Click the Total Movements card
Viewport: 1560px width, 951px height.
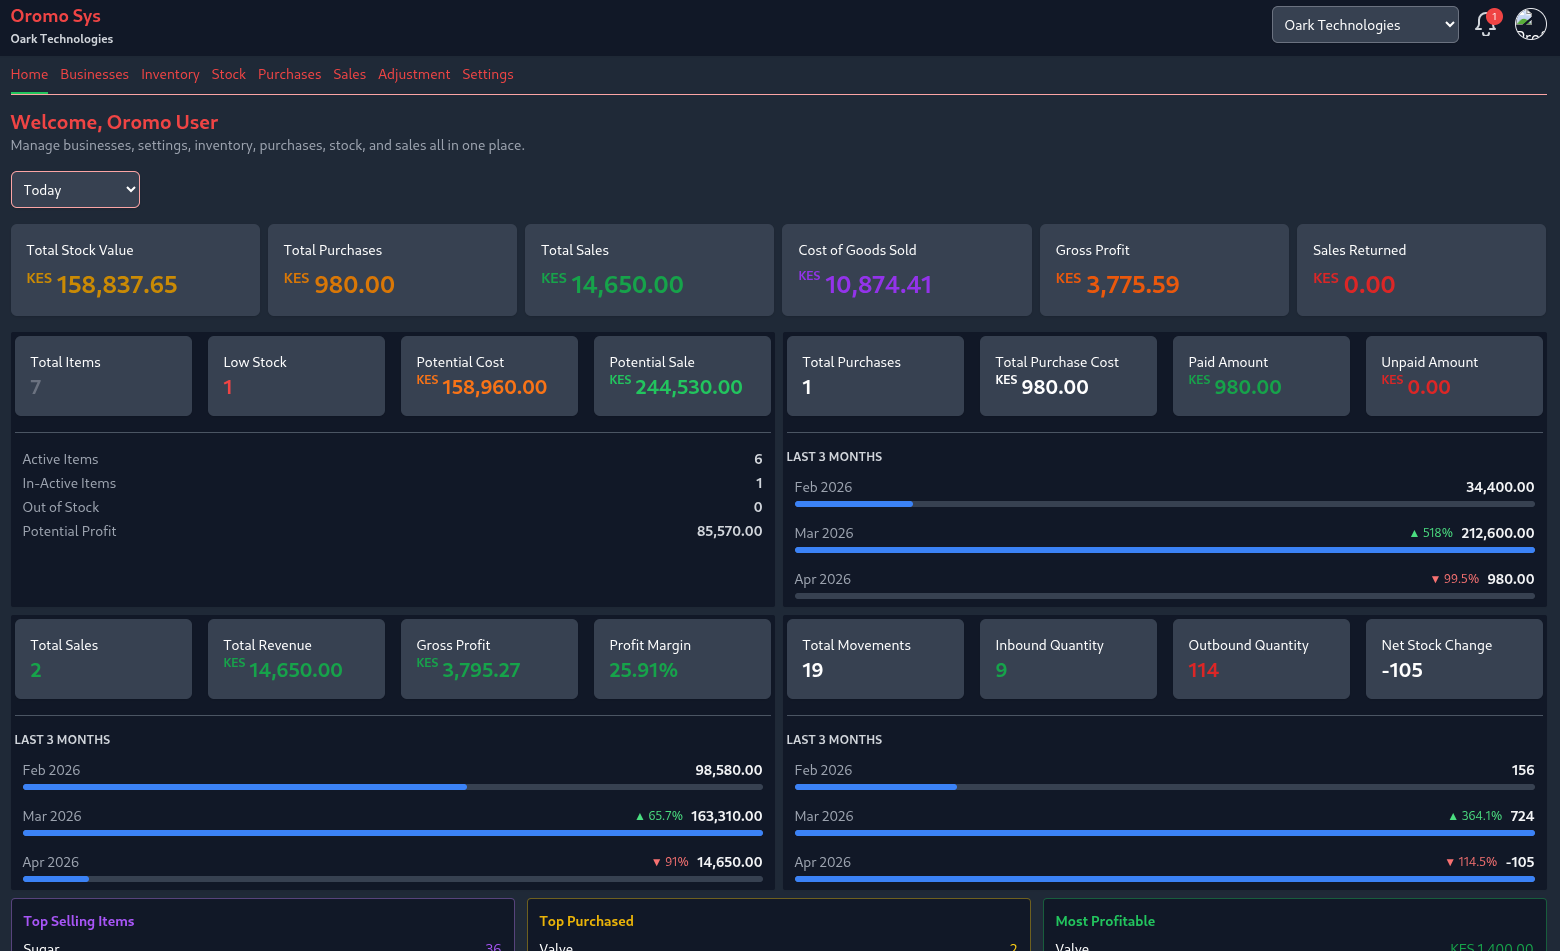point(875,659)
